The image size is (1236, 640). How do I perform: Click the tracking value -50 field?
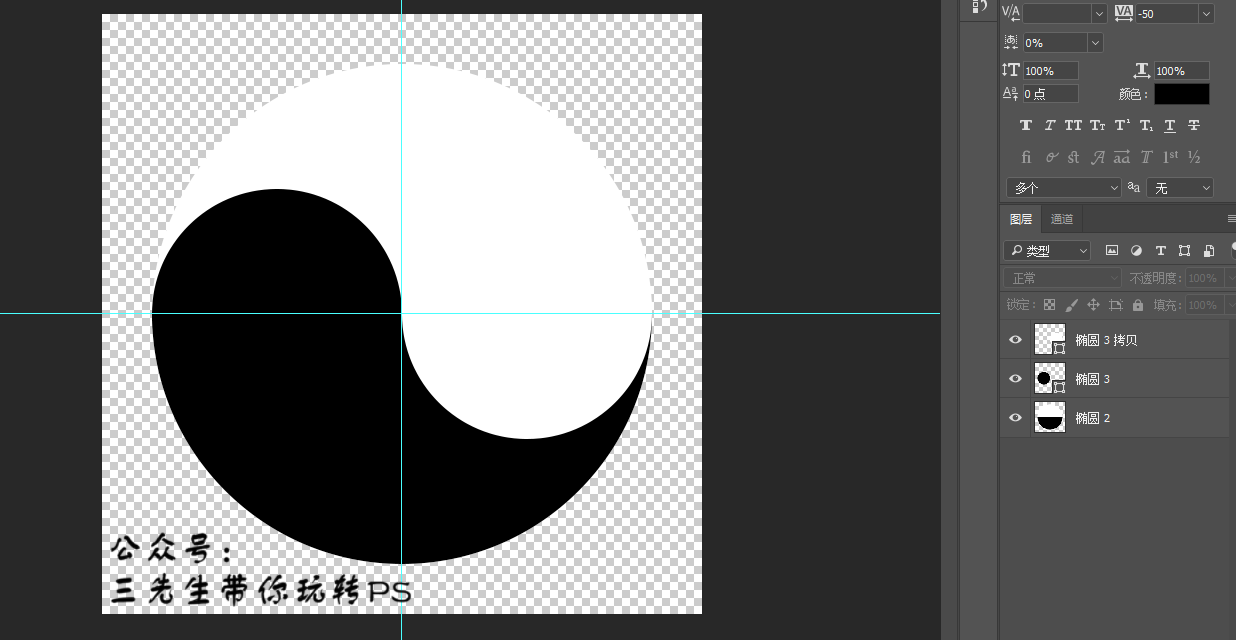click(x=1167, y=13)
